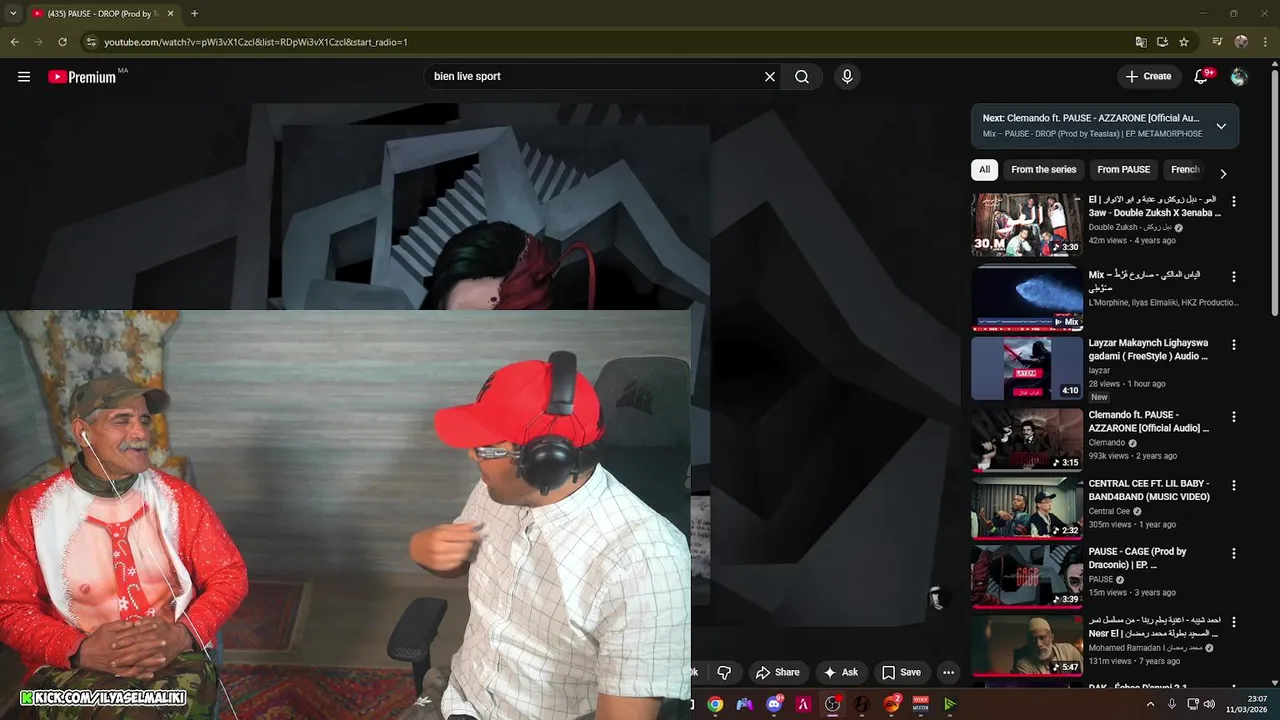The height and width of the screenshot is (720, 1280).
Task: Switch to OBS Studio in taskbar
Action: tap(832, 704)
